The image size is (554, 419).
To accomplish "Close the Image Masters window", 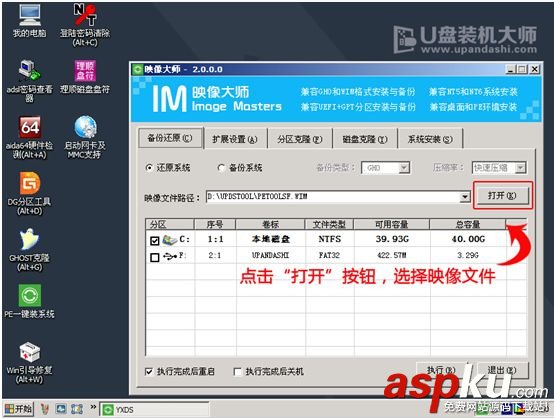I will pyautogui.click(x=535, y=69).
